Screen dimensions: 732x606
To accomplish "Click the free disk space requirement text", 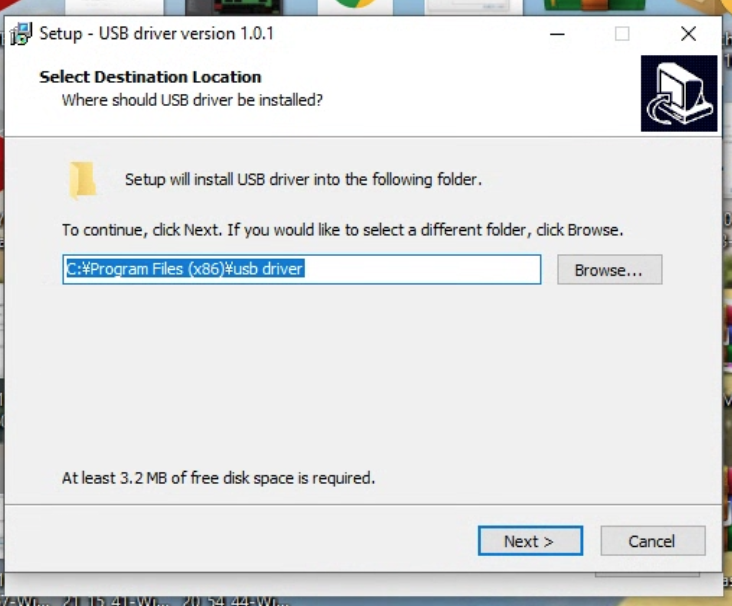I will coord(218,478).
